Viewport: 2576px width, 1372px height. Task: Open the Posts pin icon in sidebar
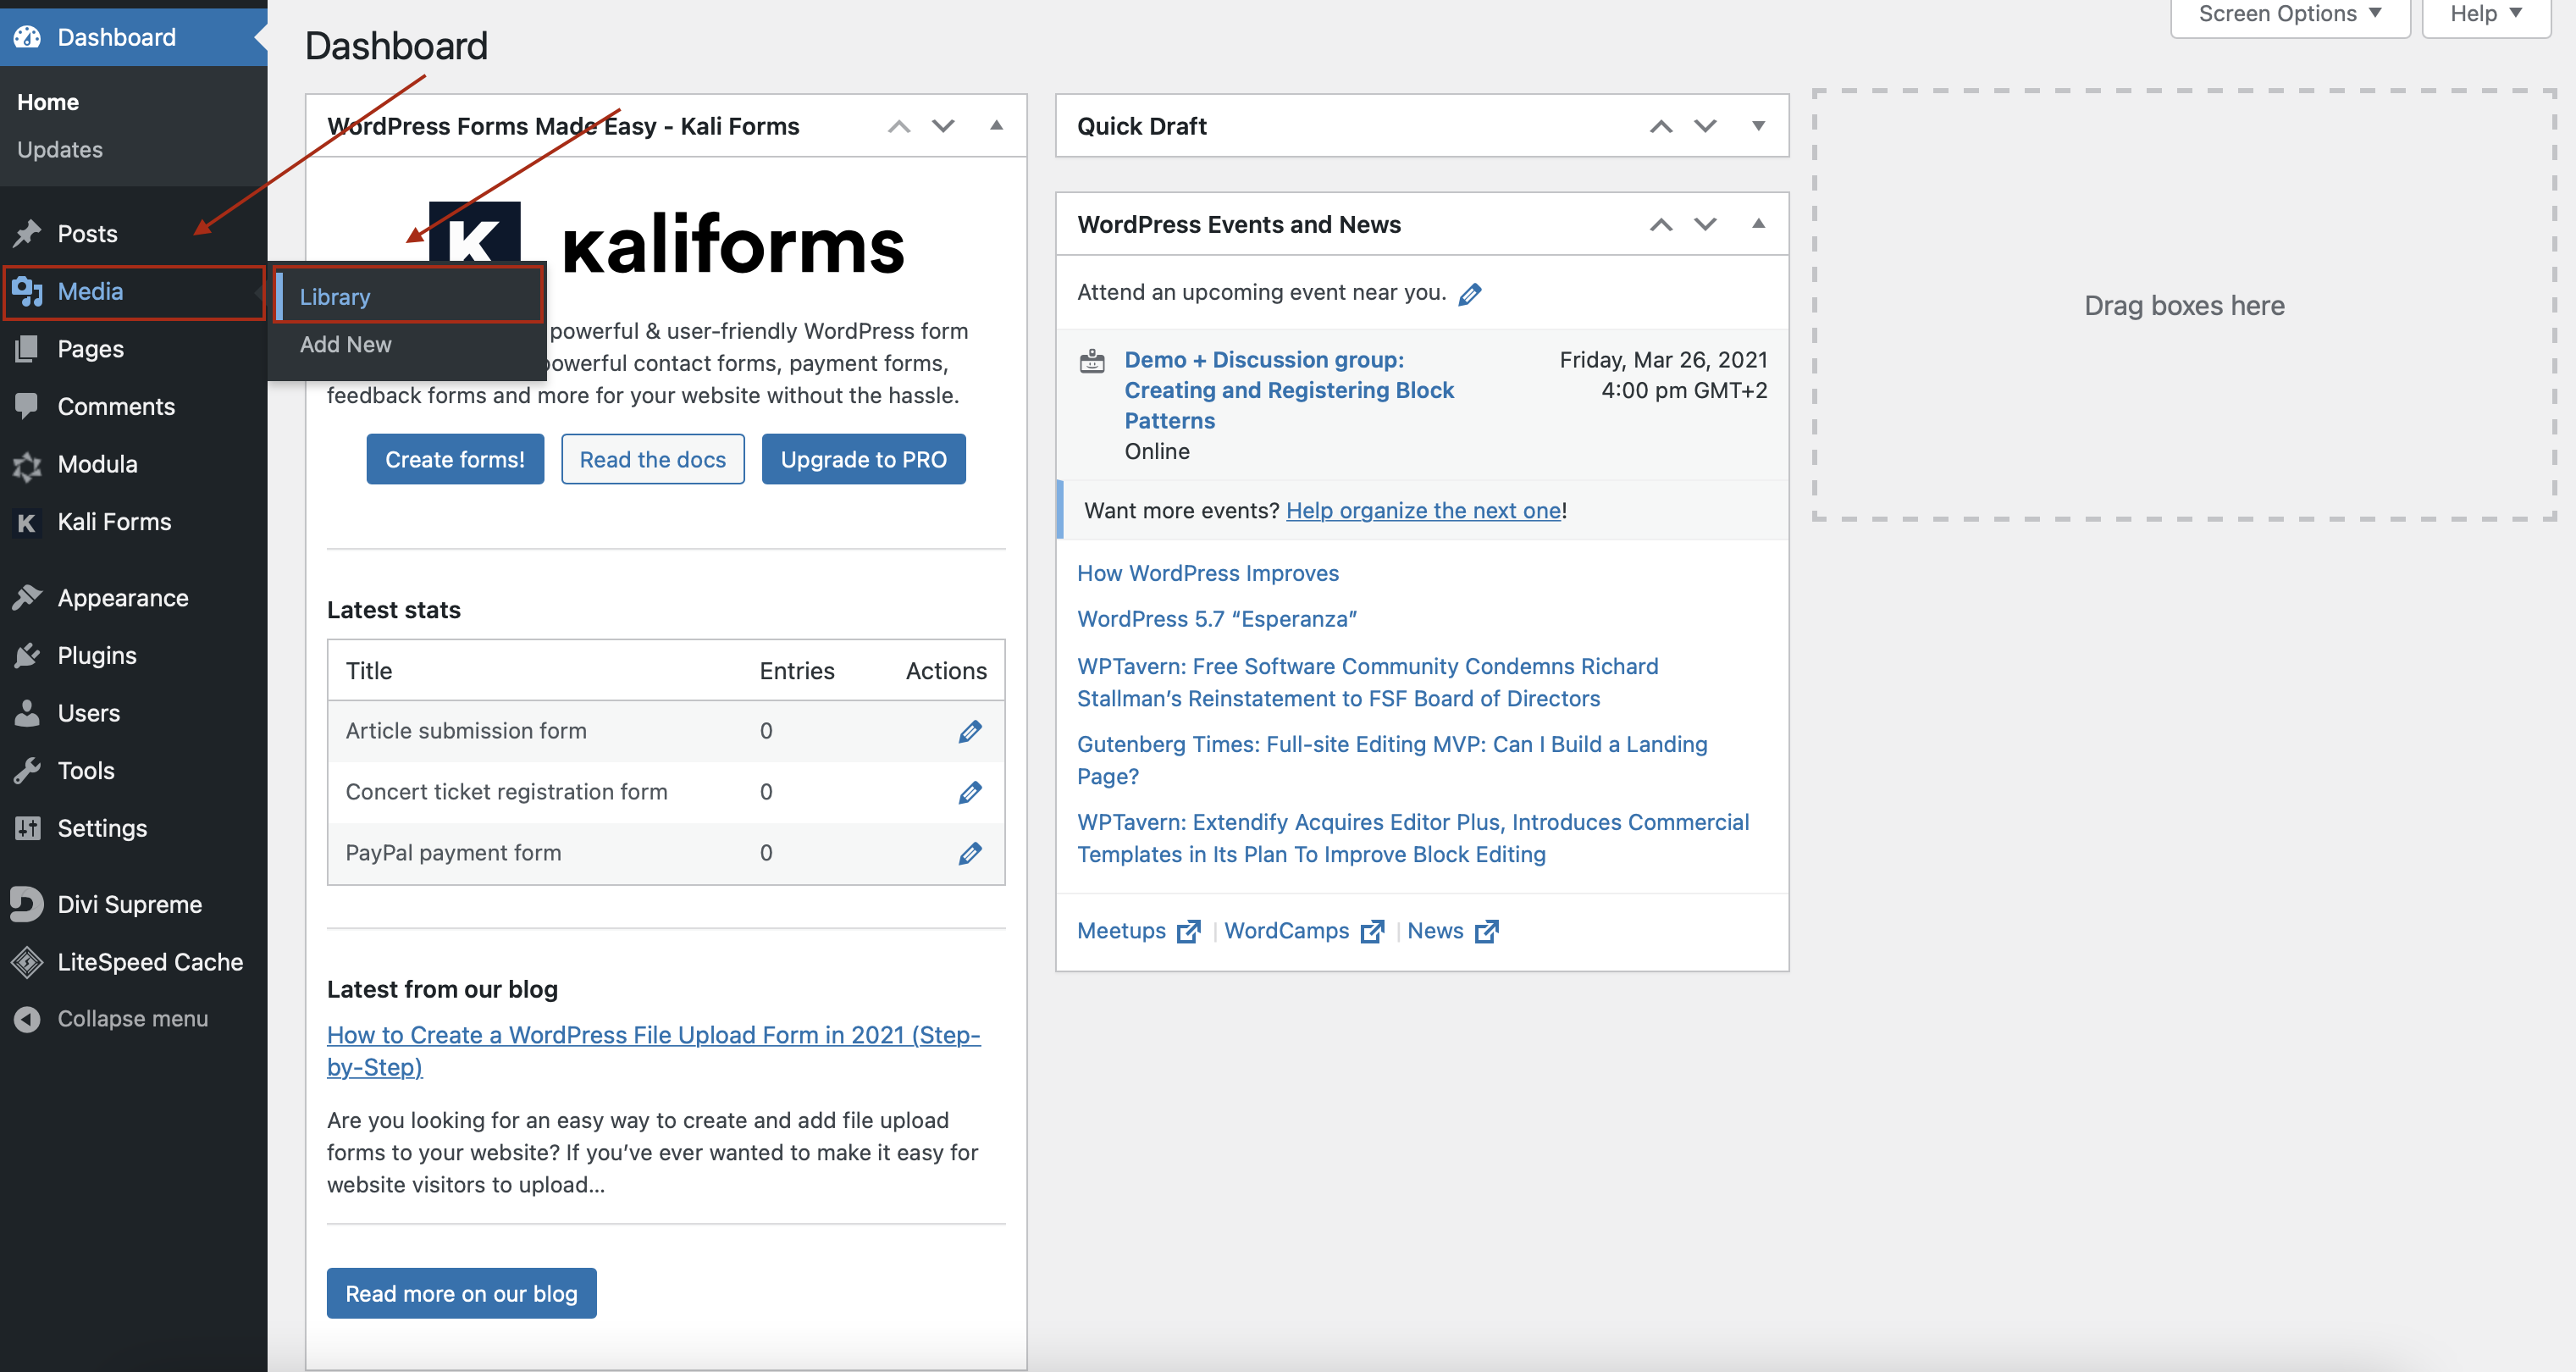pyautogui.click(x=28, y=233)
